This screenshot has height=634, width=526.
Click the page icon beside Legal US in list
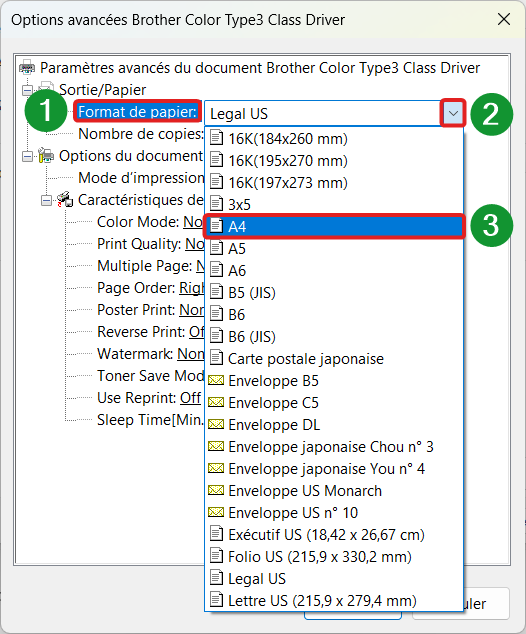216,578
